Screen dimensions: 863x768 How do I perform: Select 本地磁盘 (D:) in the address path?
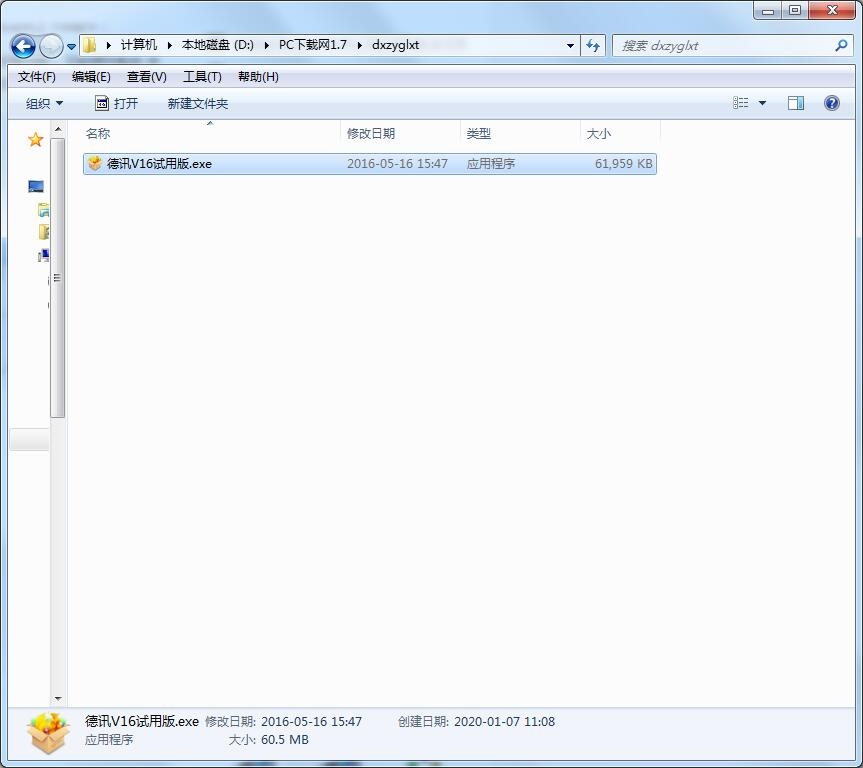click(217, 45)
